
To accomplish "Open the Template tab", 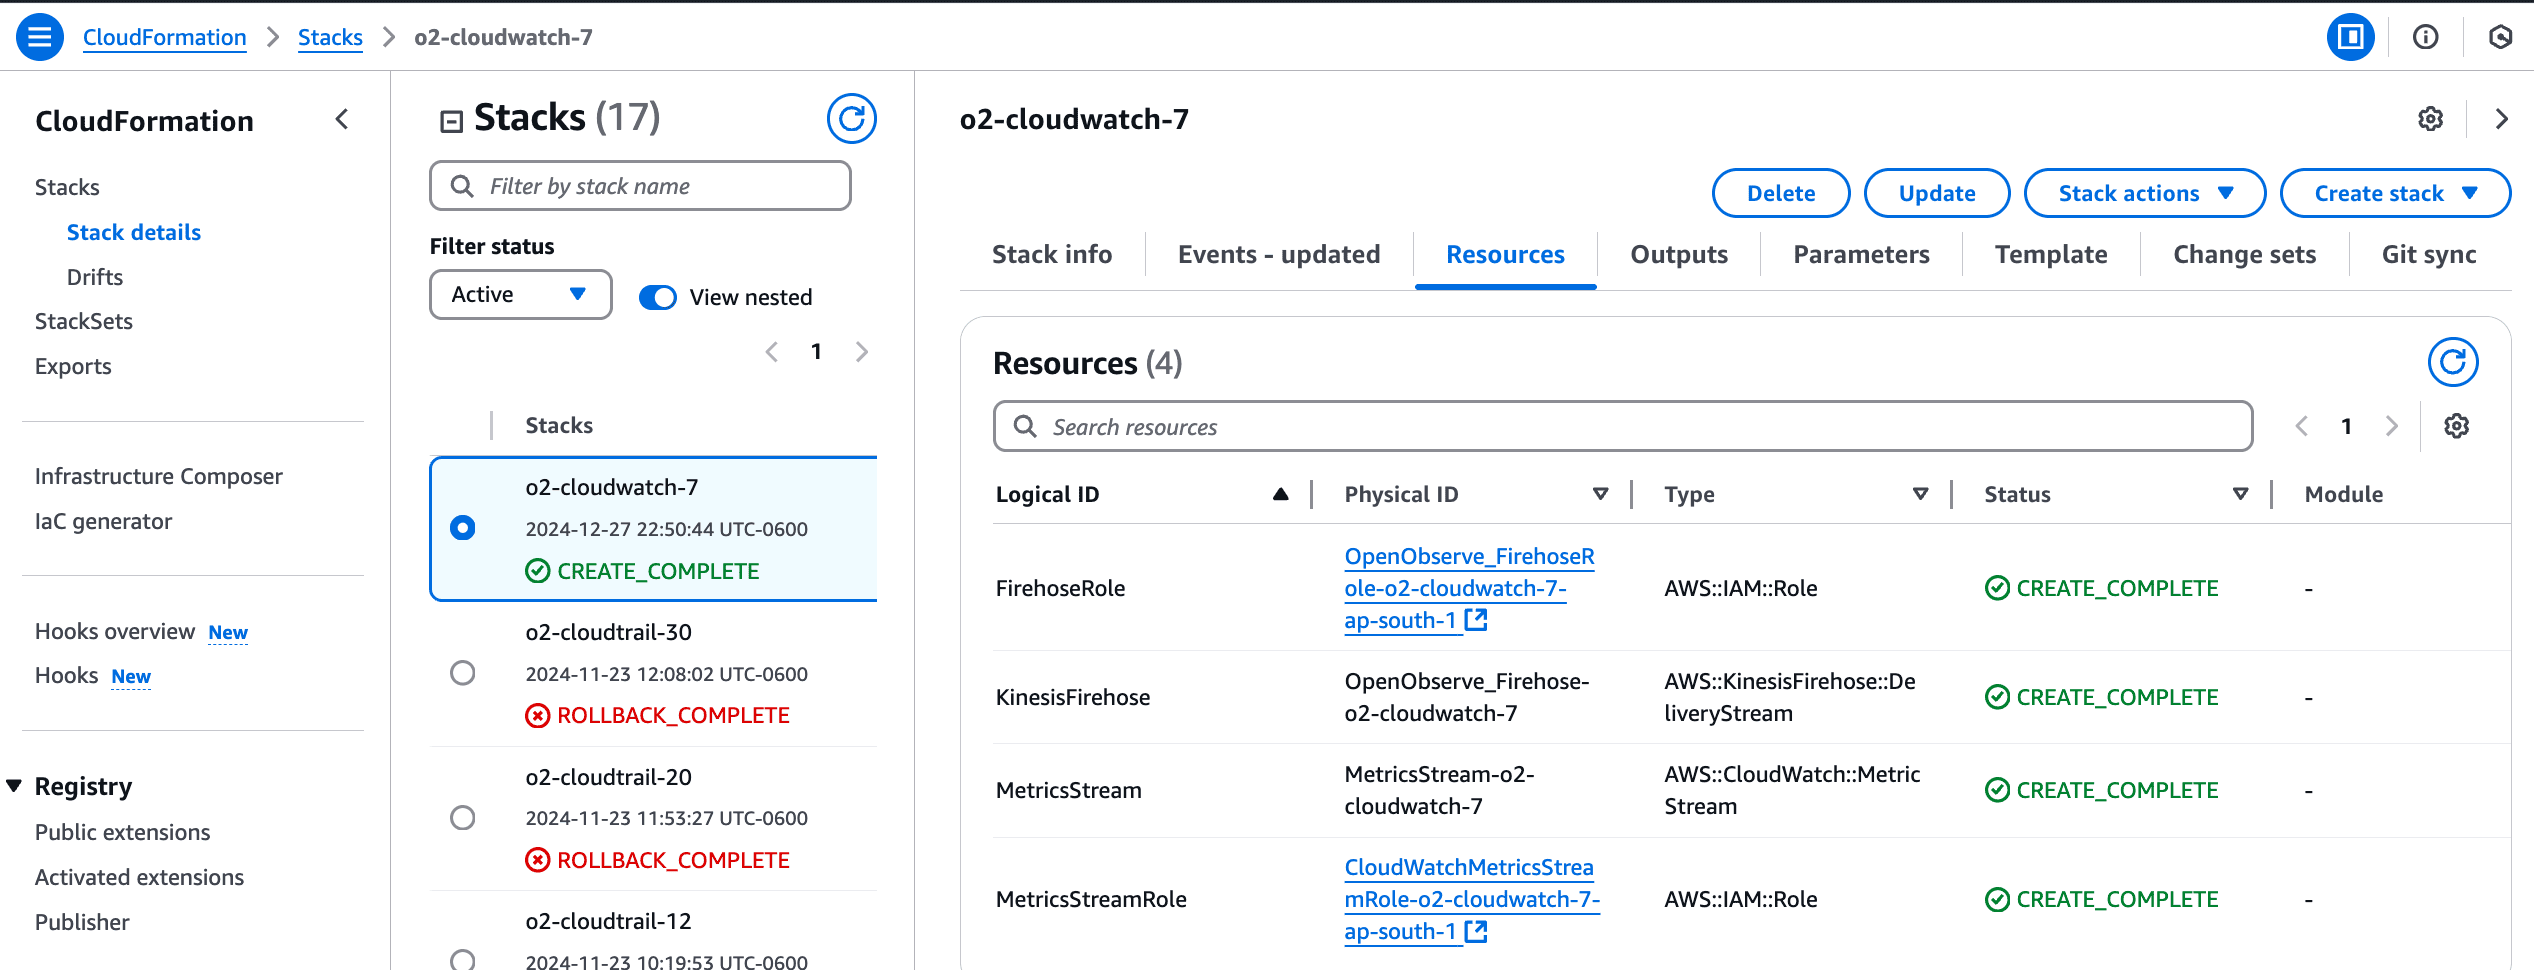I will (2052, 254).
